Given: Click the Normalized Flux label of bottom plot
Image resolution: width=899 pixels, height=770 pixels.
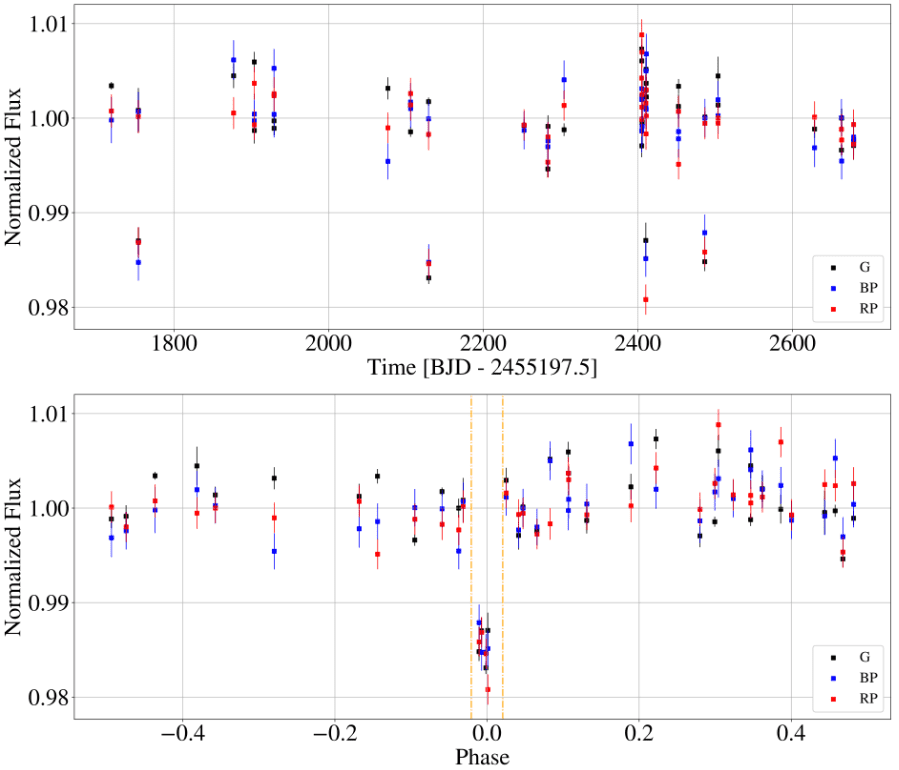Looking at the screenshot, I should pos(13,557).
